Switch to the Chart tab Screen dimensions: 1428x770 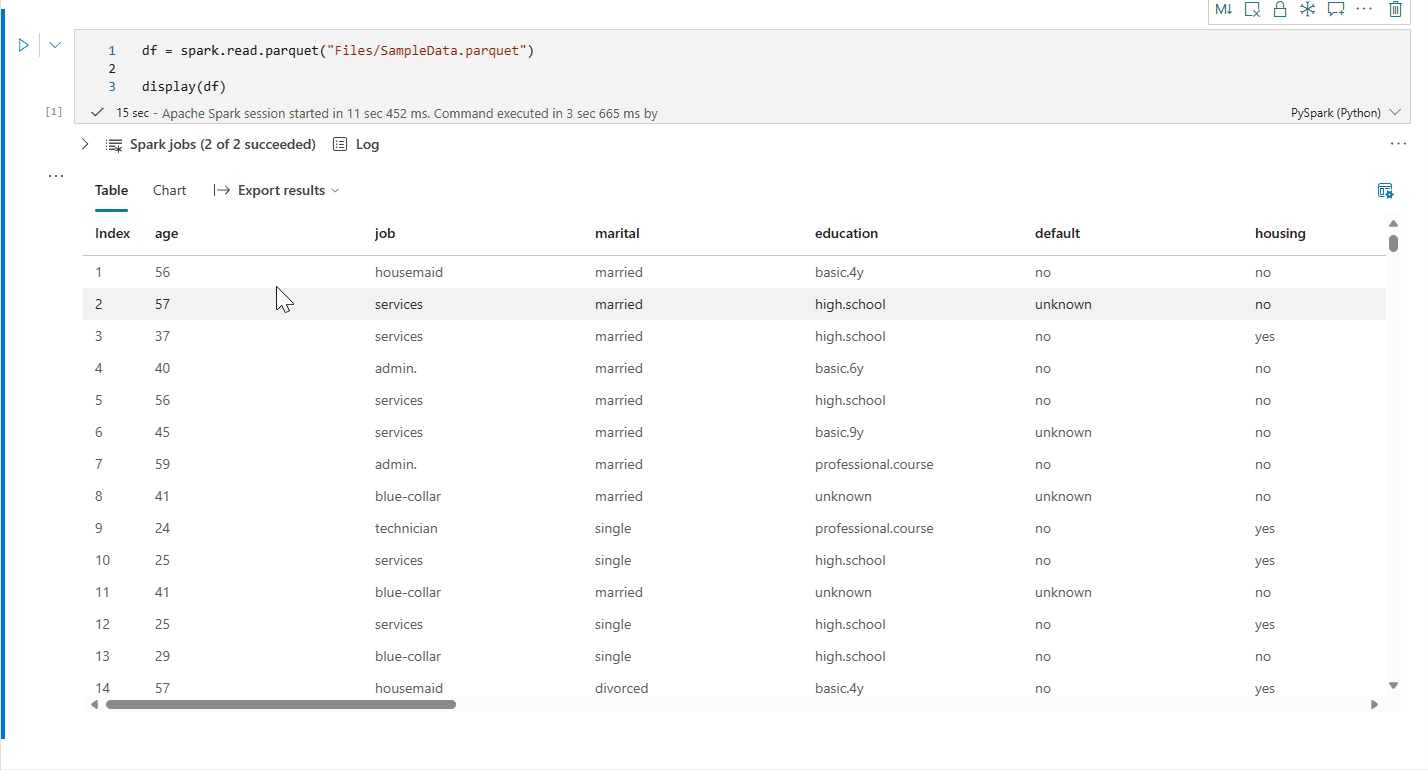[170, 190]
